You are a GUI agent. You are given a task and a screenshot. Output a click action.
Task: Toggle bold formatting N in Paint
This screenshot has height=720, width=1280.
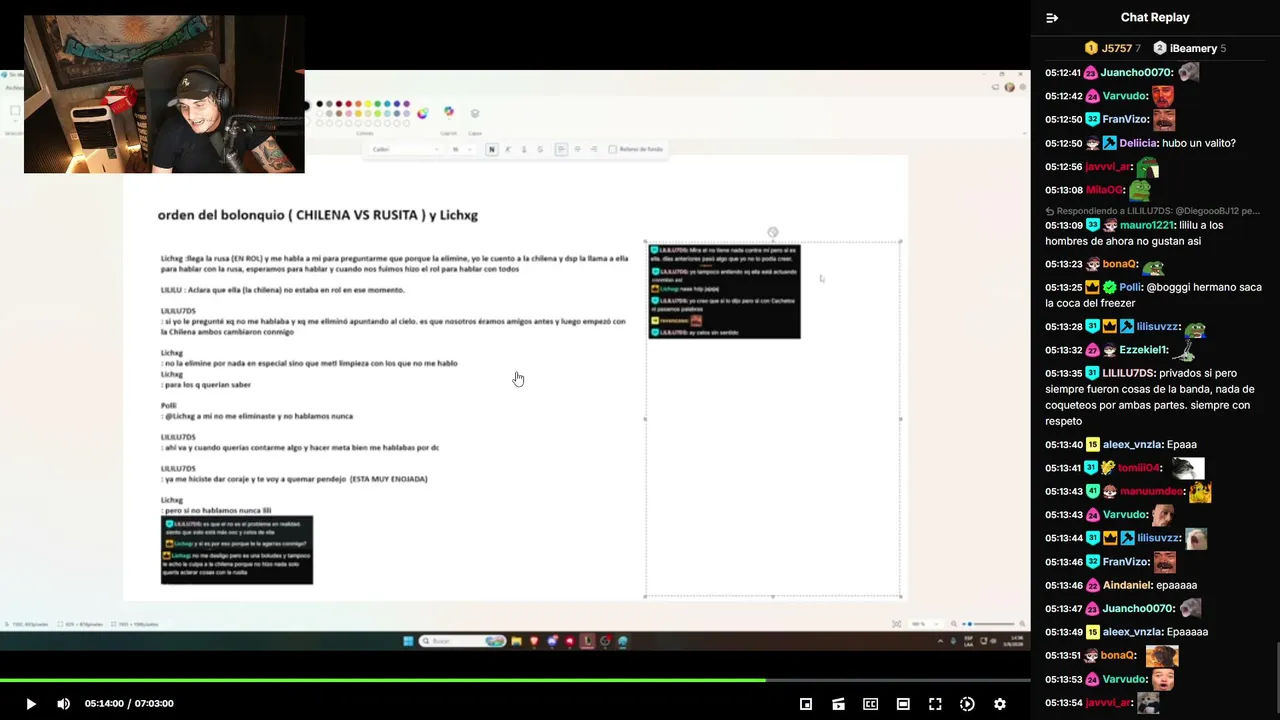pos(491,149)
